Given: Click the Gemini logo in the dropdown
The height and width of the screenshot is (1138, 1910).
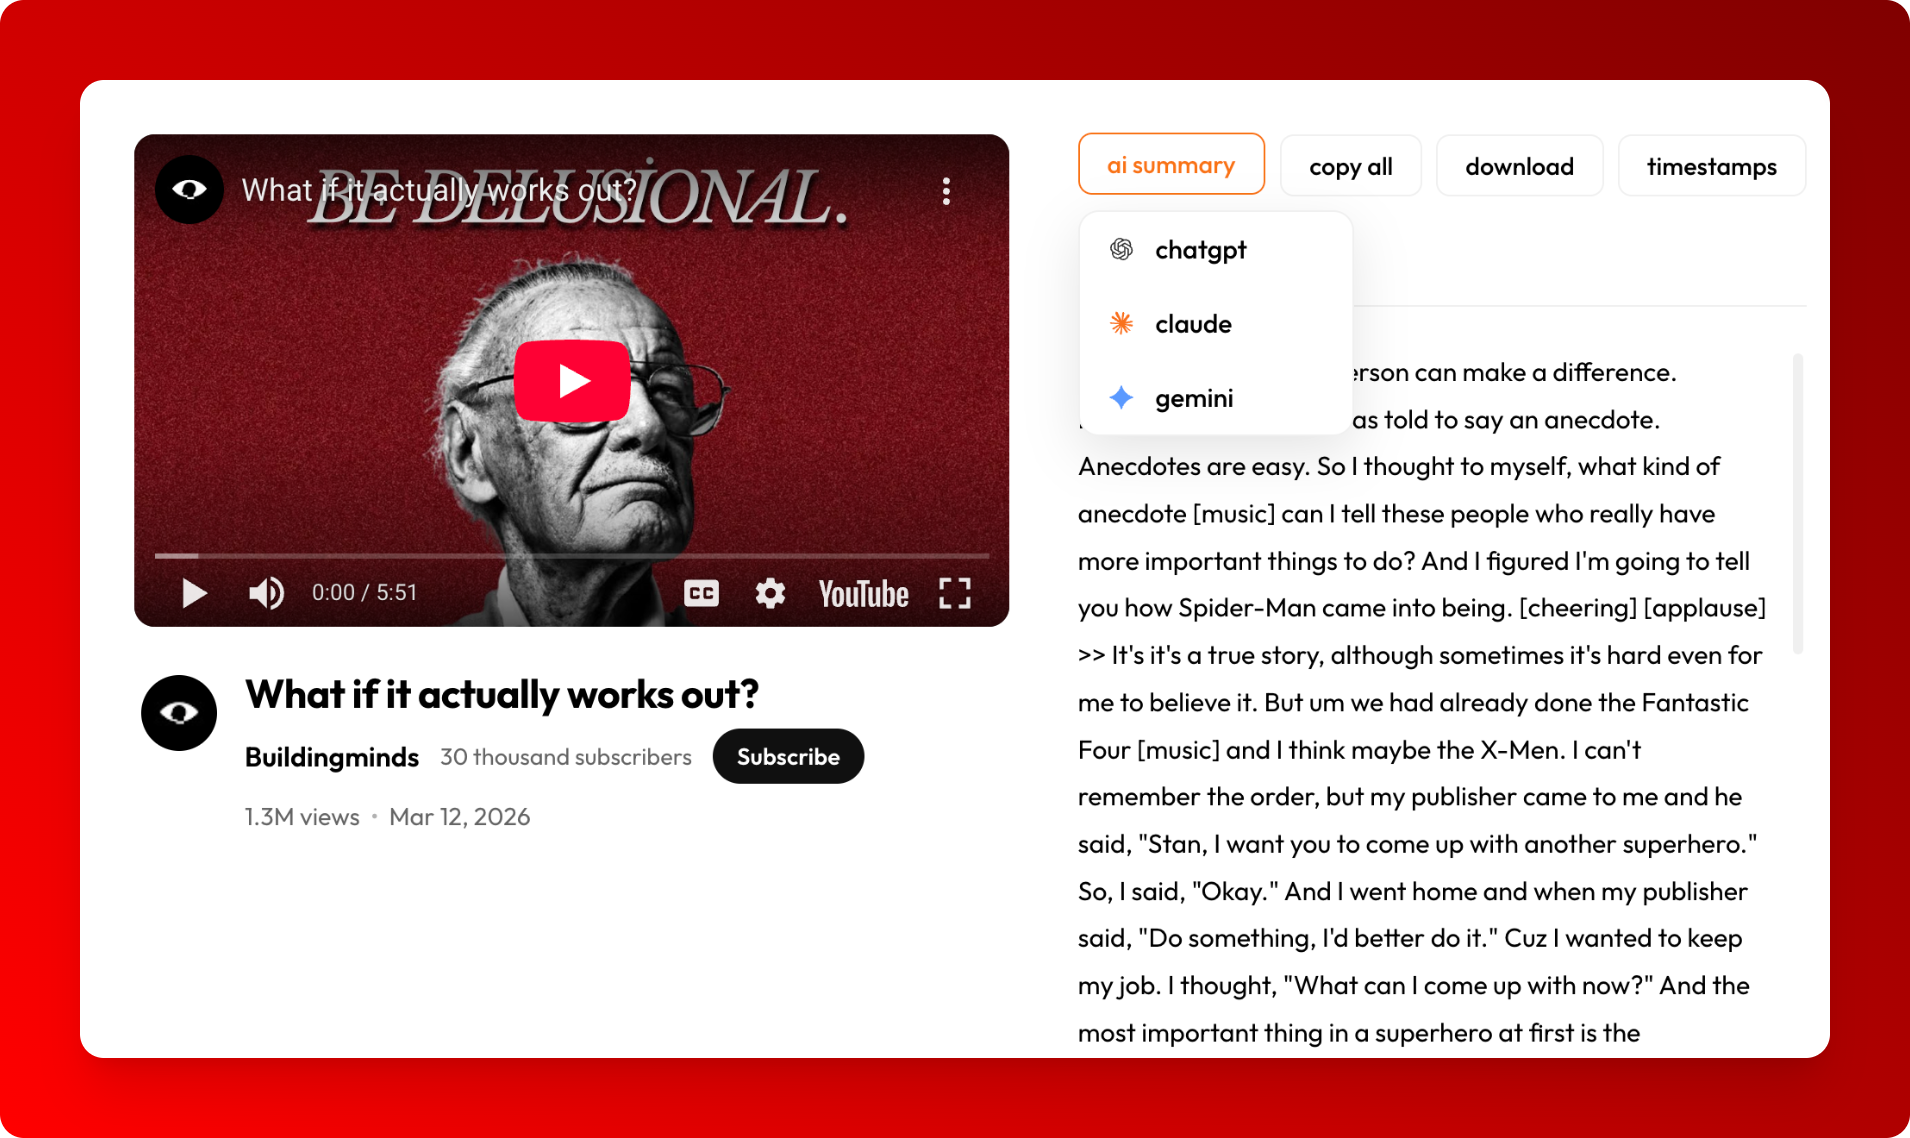Looking at the screenshot, I should pos(1121,397).
